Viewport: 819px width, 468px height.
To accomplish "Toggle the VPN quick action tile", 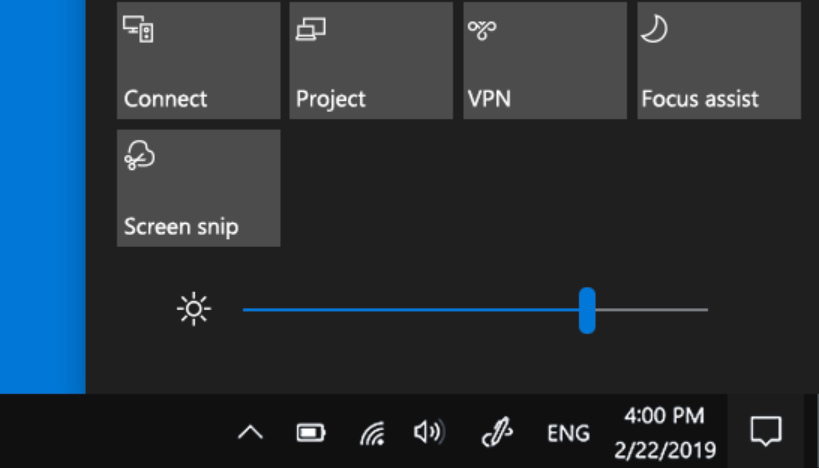I will (x=545, y=61).
